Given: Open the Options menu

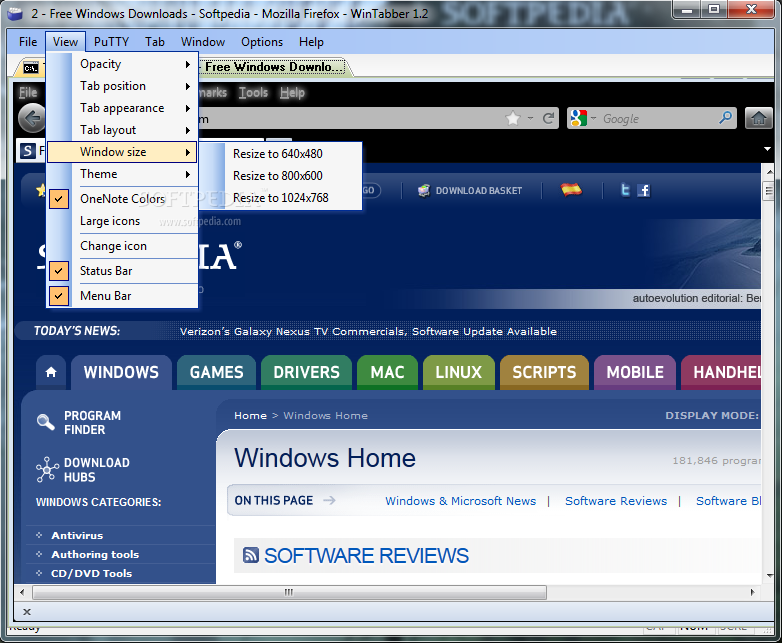Looking at the screenshot, I should tap(262, 42).
